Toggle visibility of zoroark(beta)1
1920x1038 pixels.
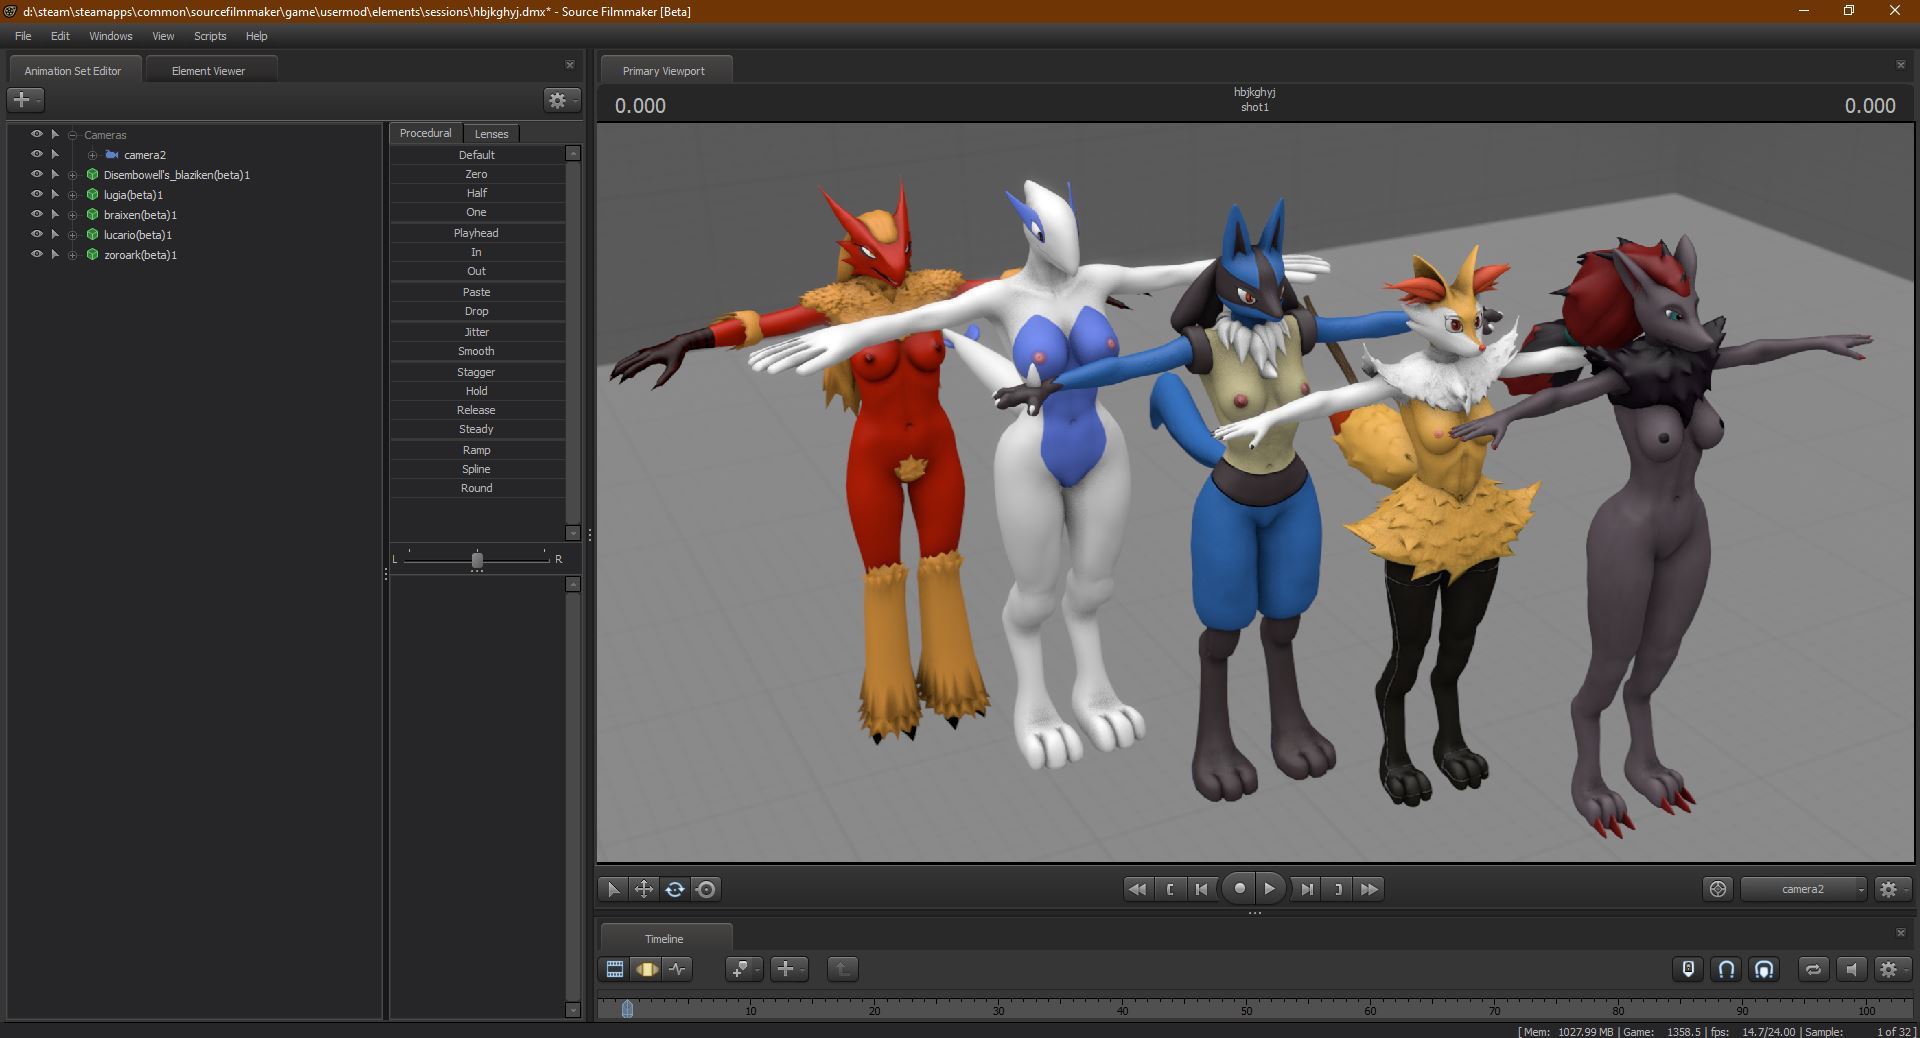pyautogui.click(x=36, y=254)
